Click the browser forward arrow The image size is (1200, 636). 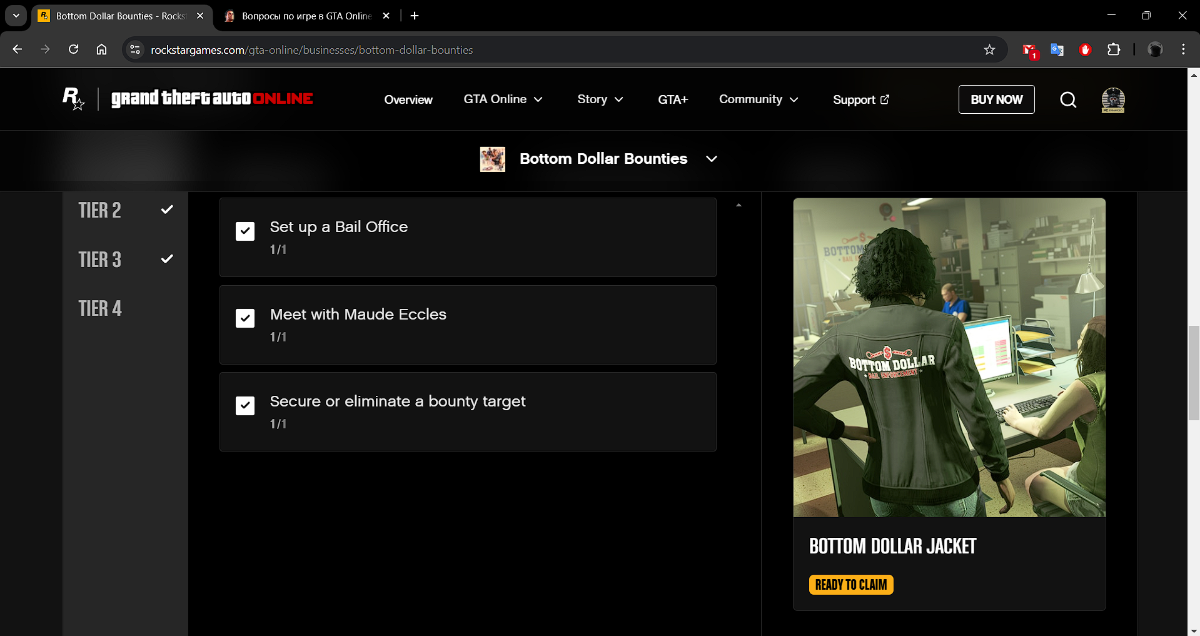coord(45,49)
